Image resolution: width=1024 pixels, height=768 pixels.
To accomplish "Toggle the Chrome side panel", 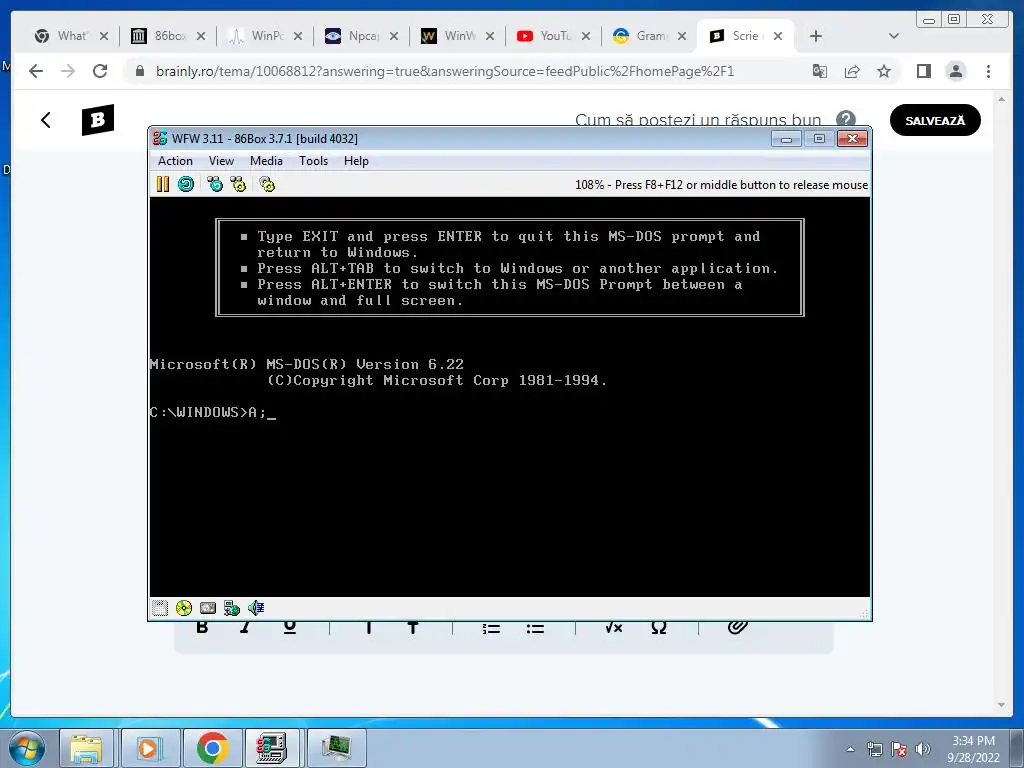I will [923, 71].
